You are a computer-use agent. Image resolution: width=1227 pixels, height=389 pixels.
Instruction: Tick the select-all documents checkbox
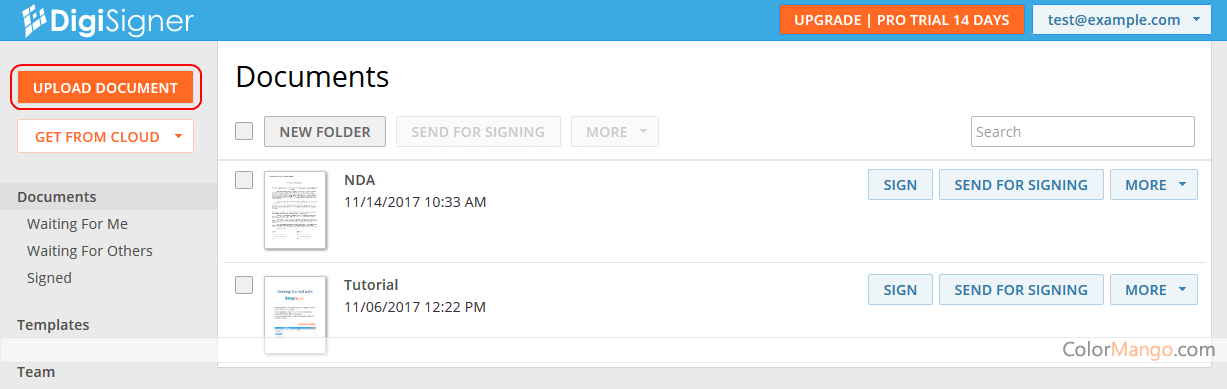click(x=244, y=131)
